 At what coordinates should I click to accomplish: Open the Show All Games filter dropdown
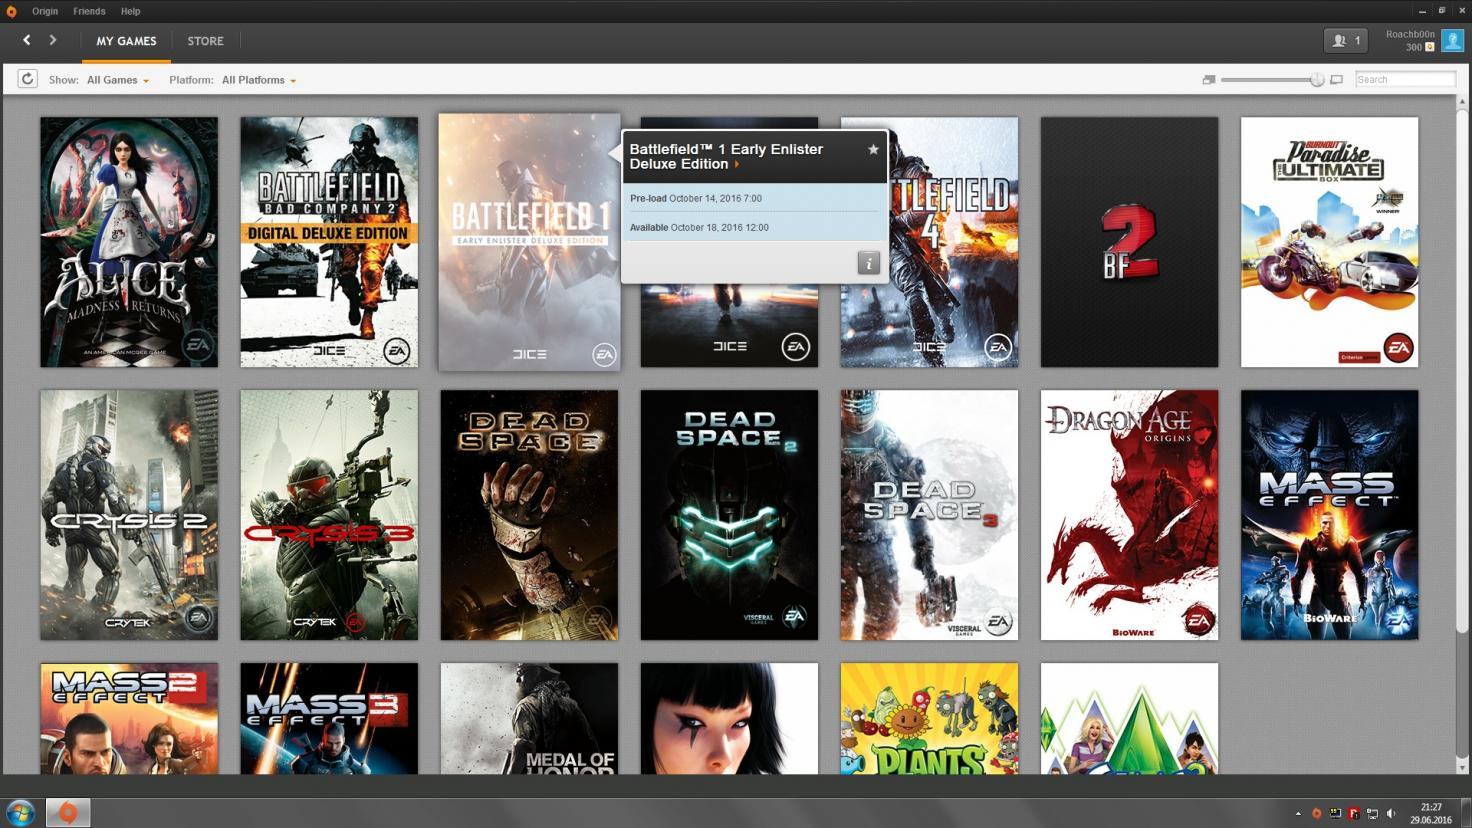(x=118, y=80)
